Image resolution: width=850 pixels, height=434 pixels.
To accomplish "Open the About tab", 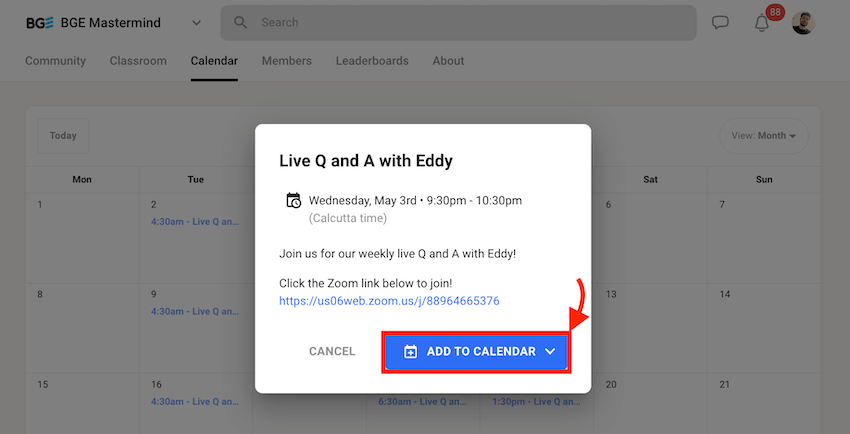I will point(448,61).
